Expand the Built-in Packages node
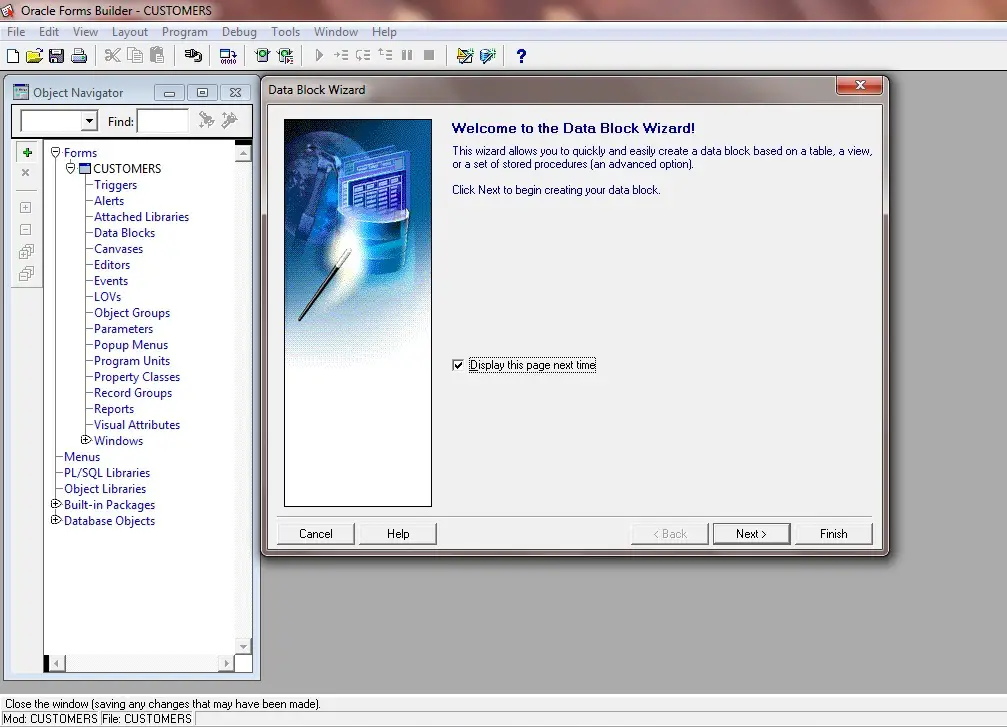 (x=56, y=504)
